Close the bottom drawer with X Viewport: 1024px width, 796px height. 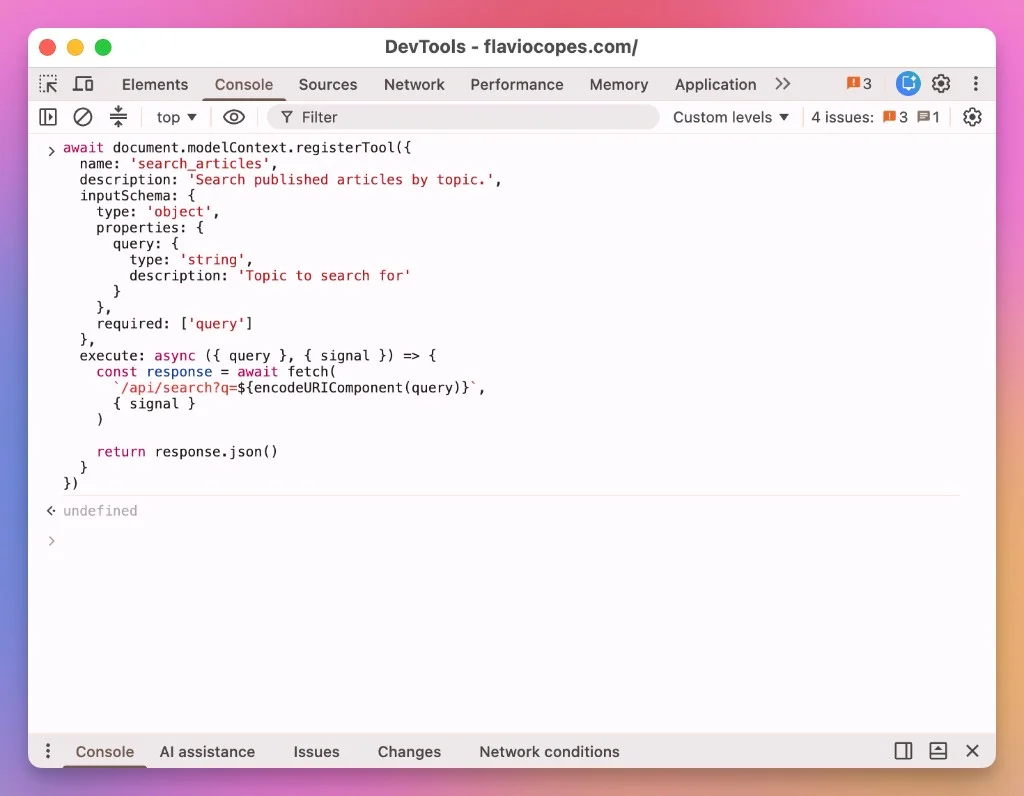pyautogui.click(x=972, y=751)
